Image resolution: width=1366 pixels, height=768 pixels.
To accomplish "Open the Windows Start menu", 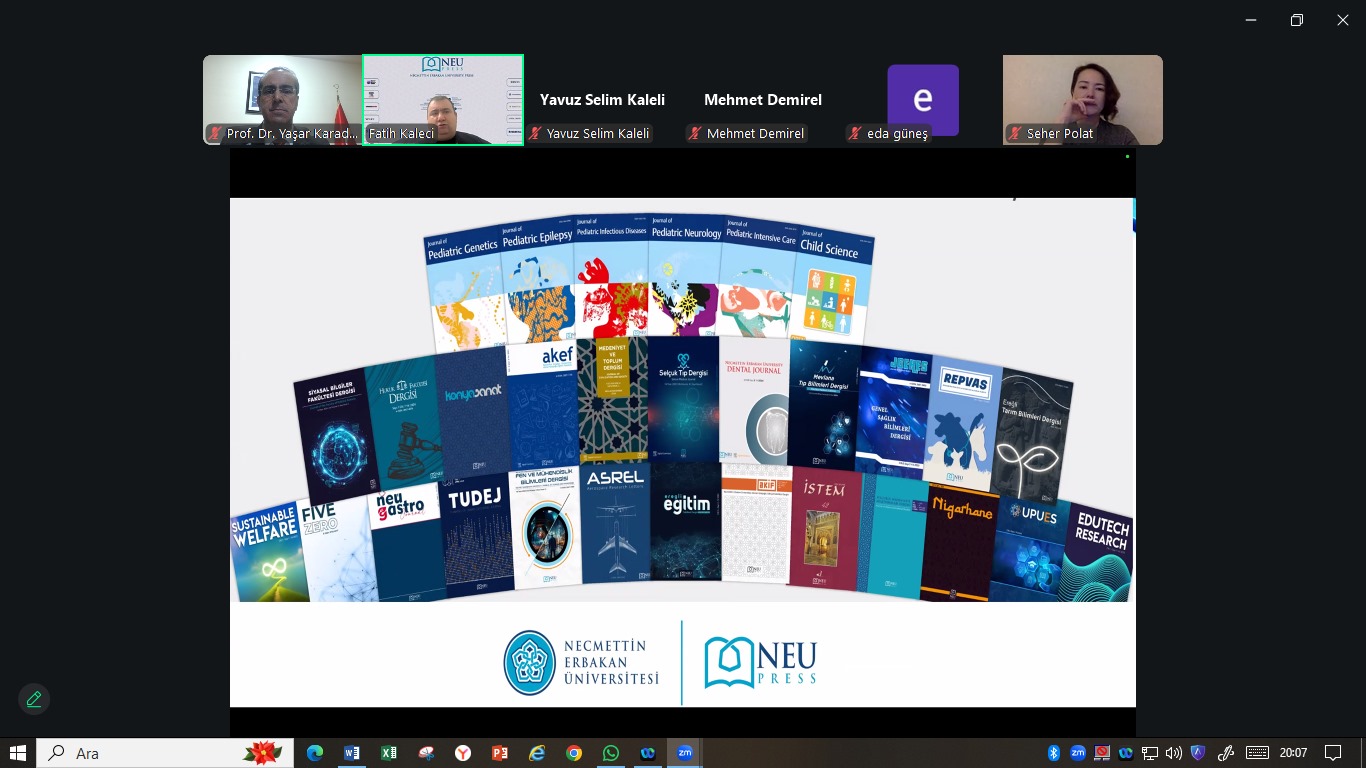I will click(x=18, y=753).
